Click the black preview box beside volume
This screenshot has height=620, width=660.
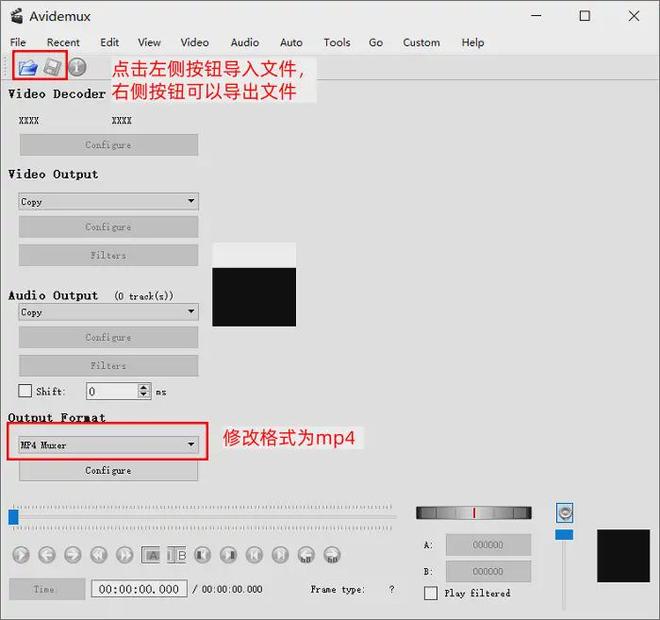pos(623,556)
